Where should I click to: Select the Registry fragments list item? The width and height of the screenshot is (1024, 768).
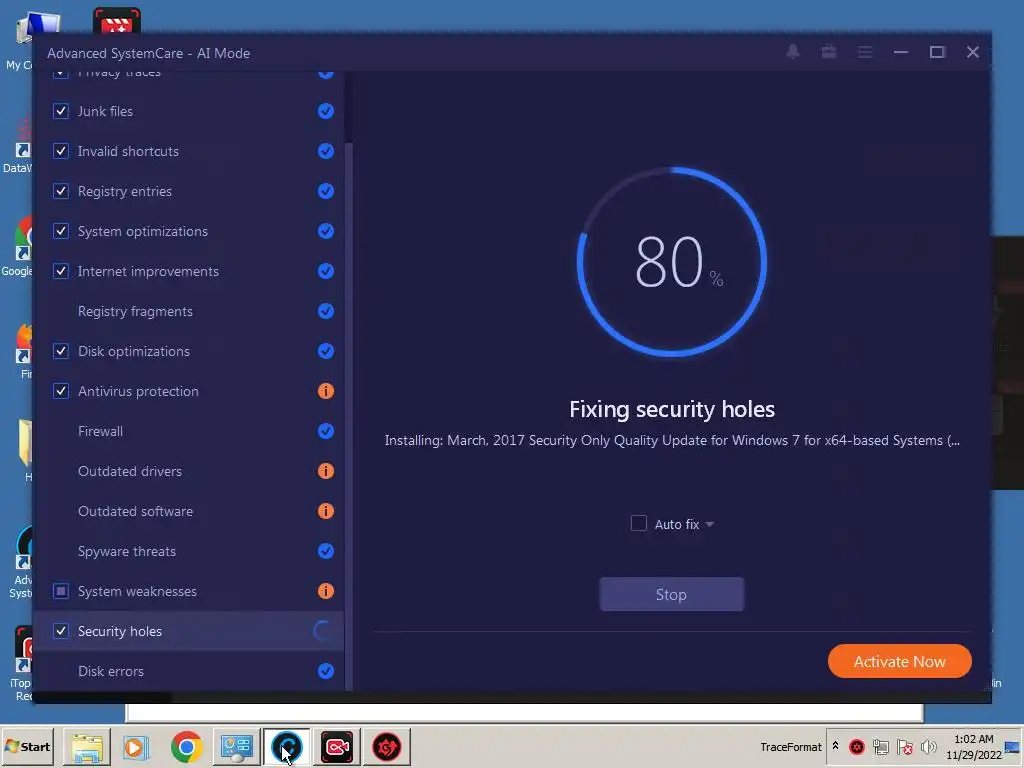[x=189, y=311]
